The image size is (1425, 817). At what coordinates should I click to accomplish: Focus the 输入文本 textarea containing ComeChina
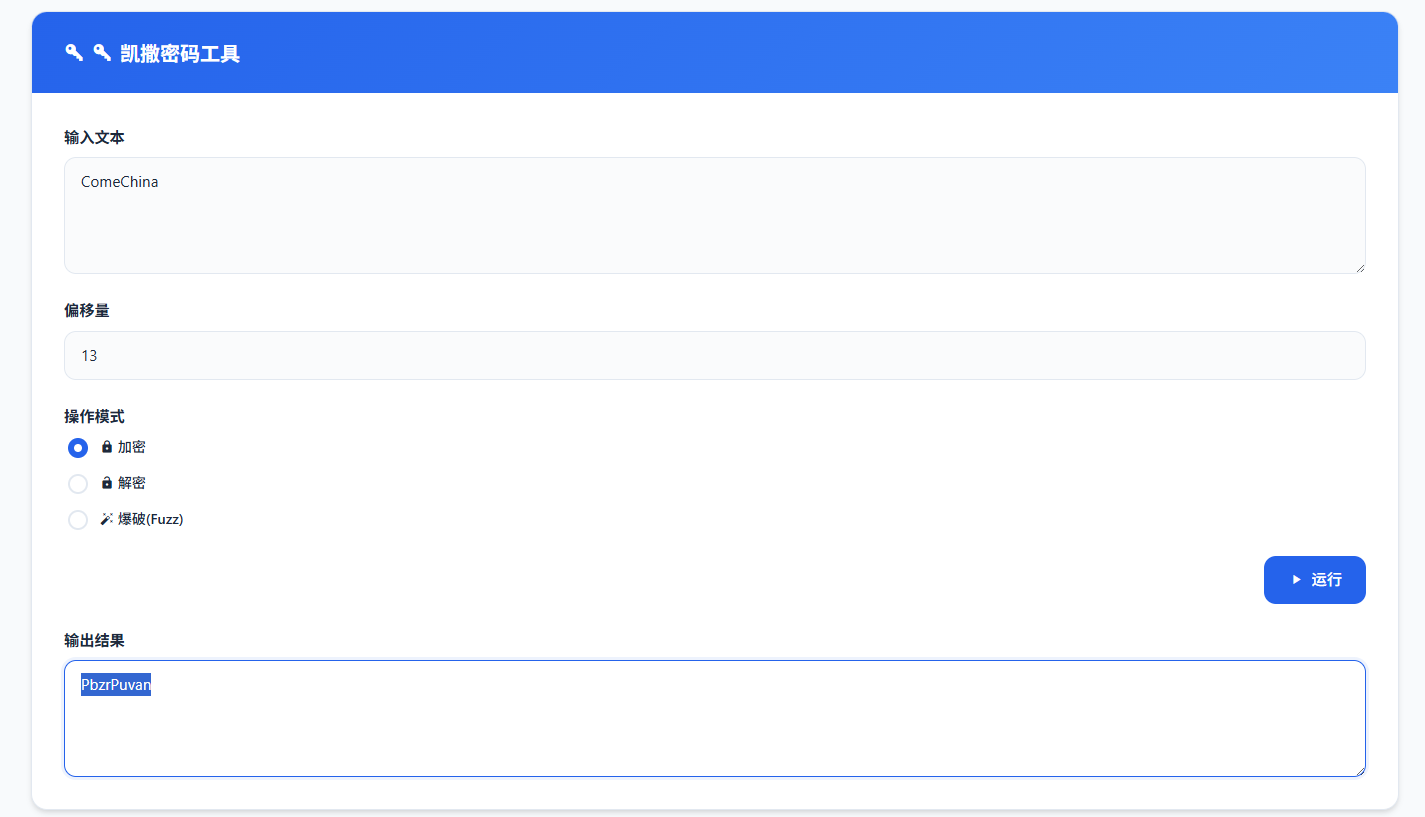(x=714, y=215)
